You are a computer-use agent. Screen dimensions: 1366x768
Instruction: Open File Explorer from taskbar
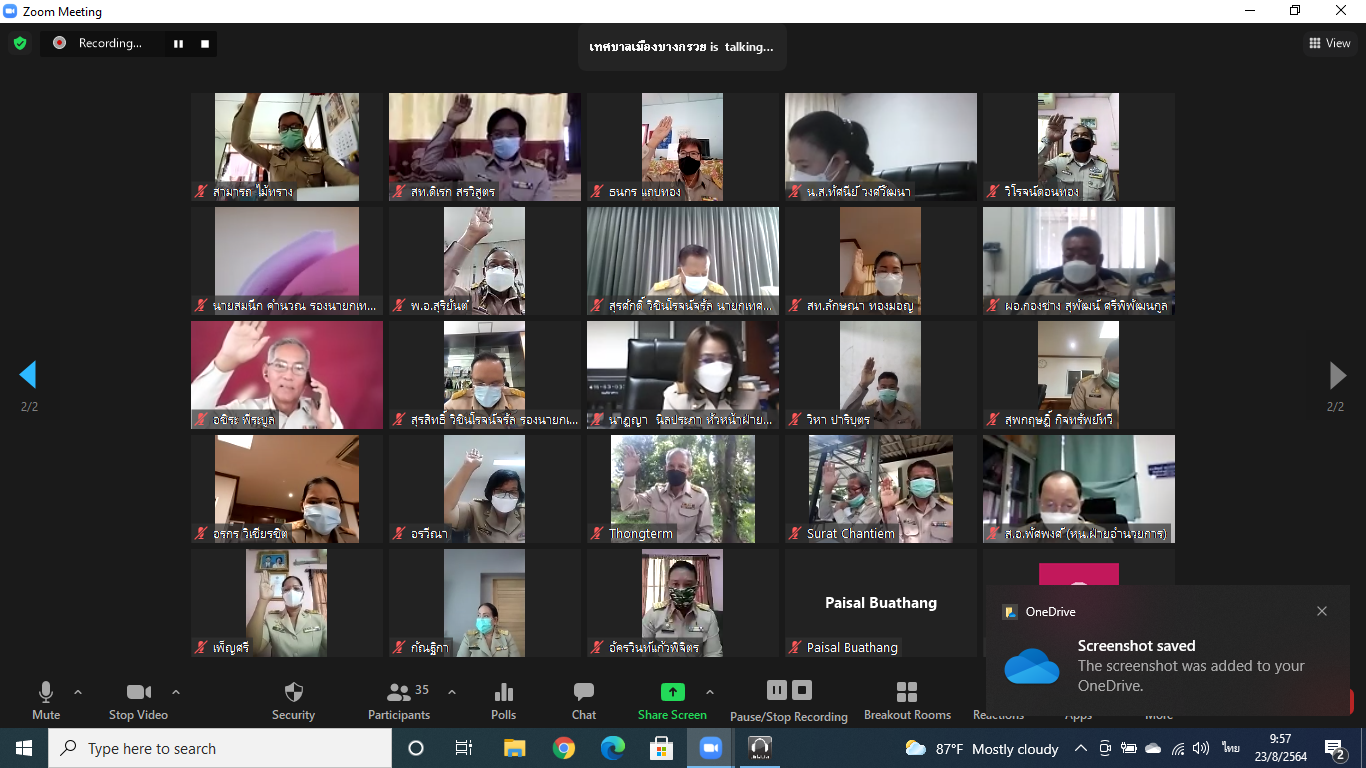click(x=514, y=748)
